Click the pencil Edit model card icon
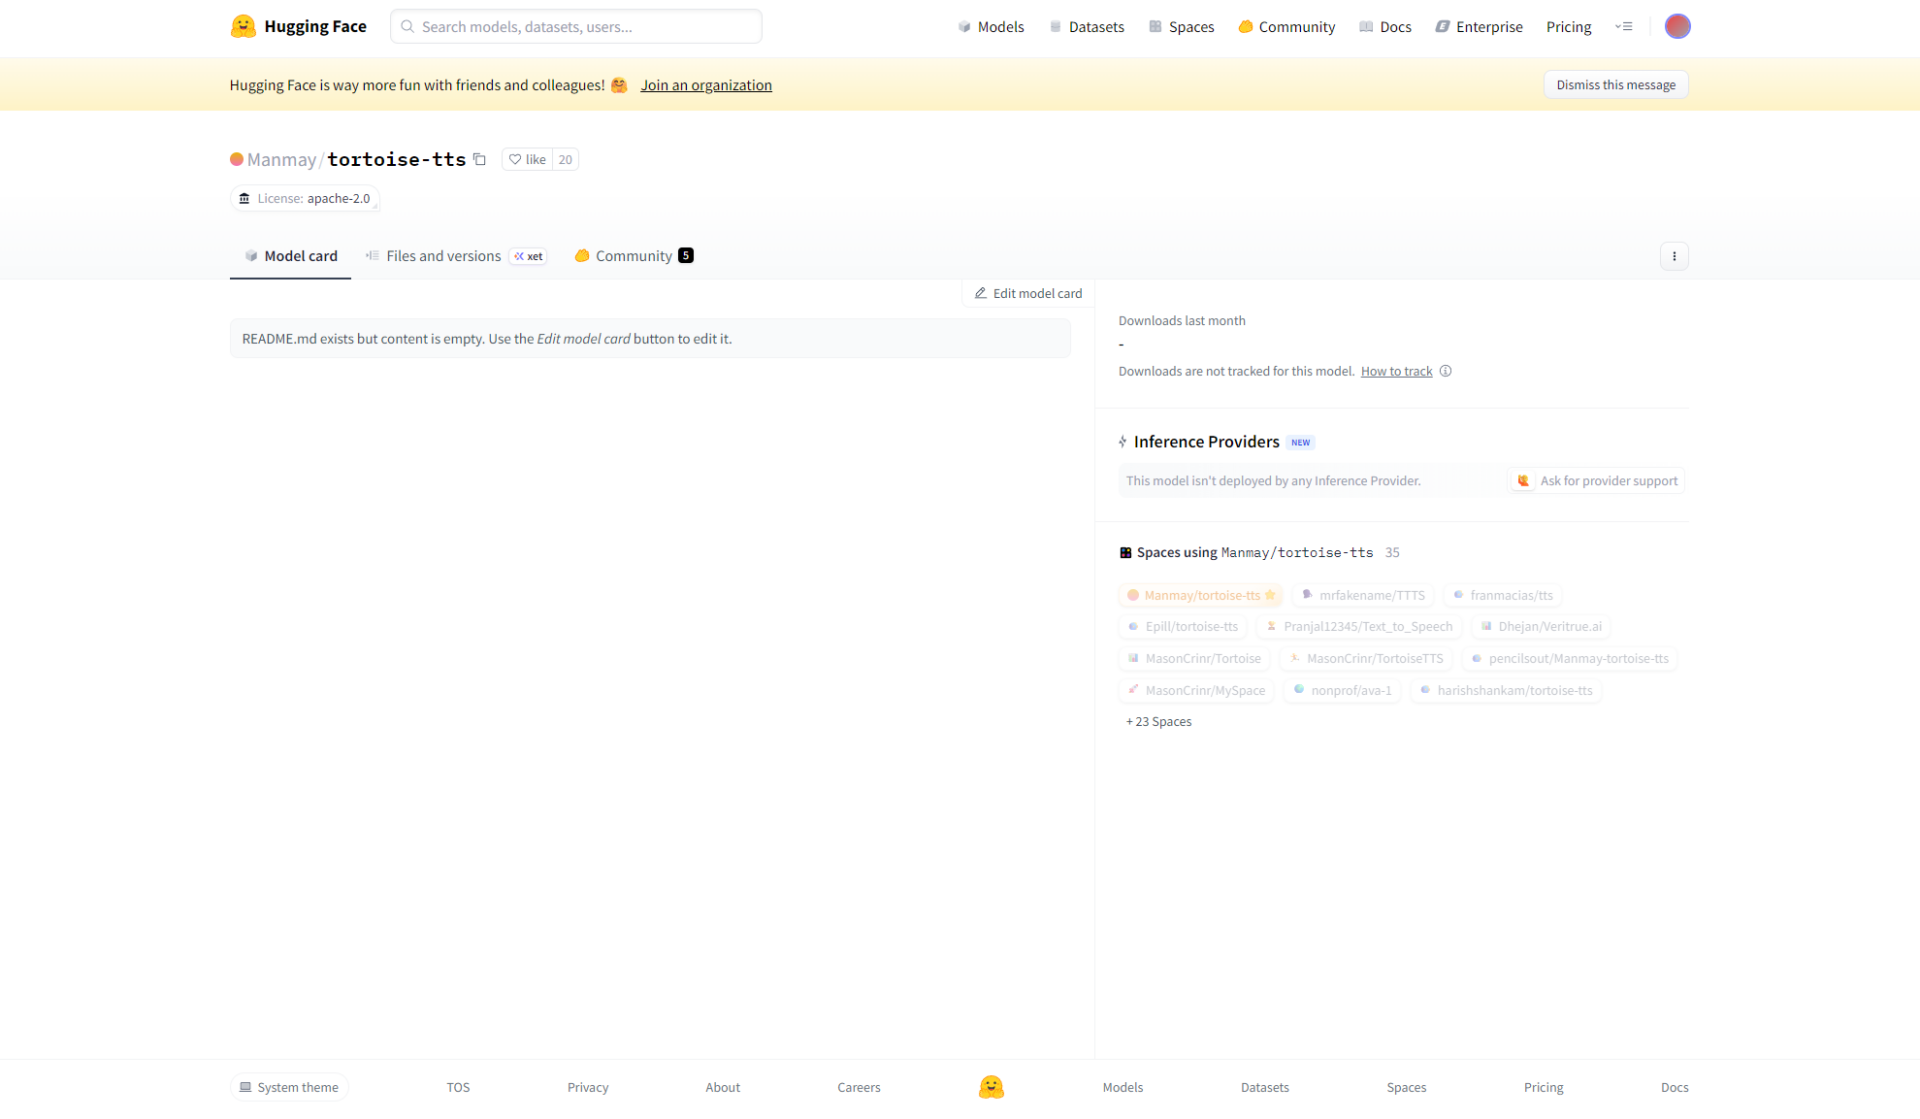 (981, 293)
